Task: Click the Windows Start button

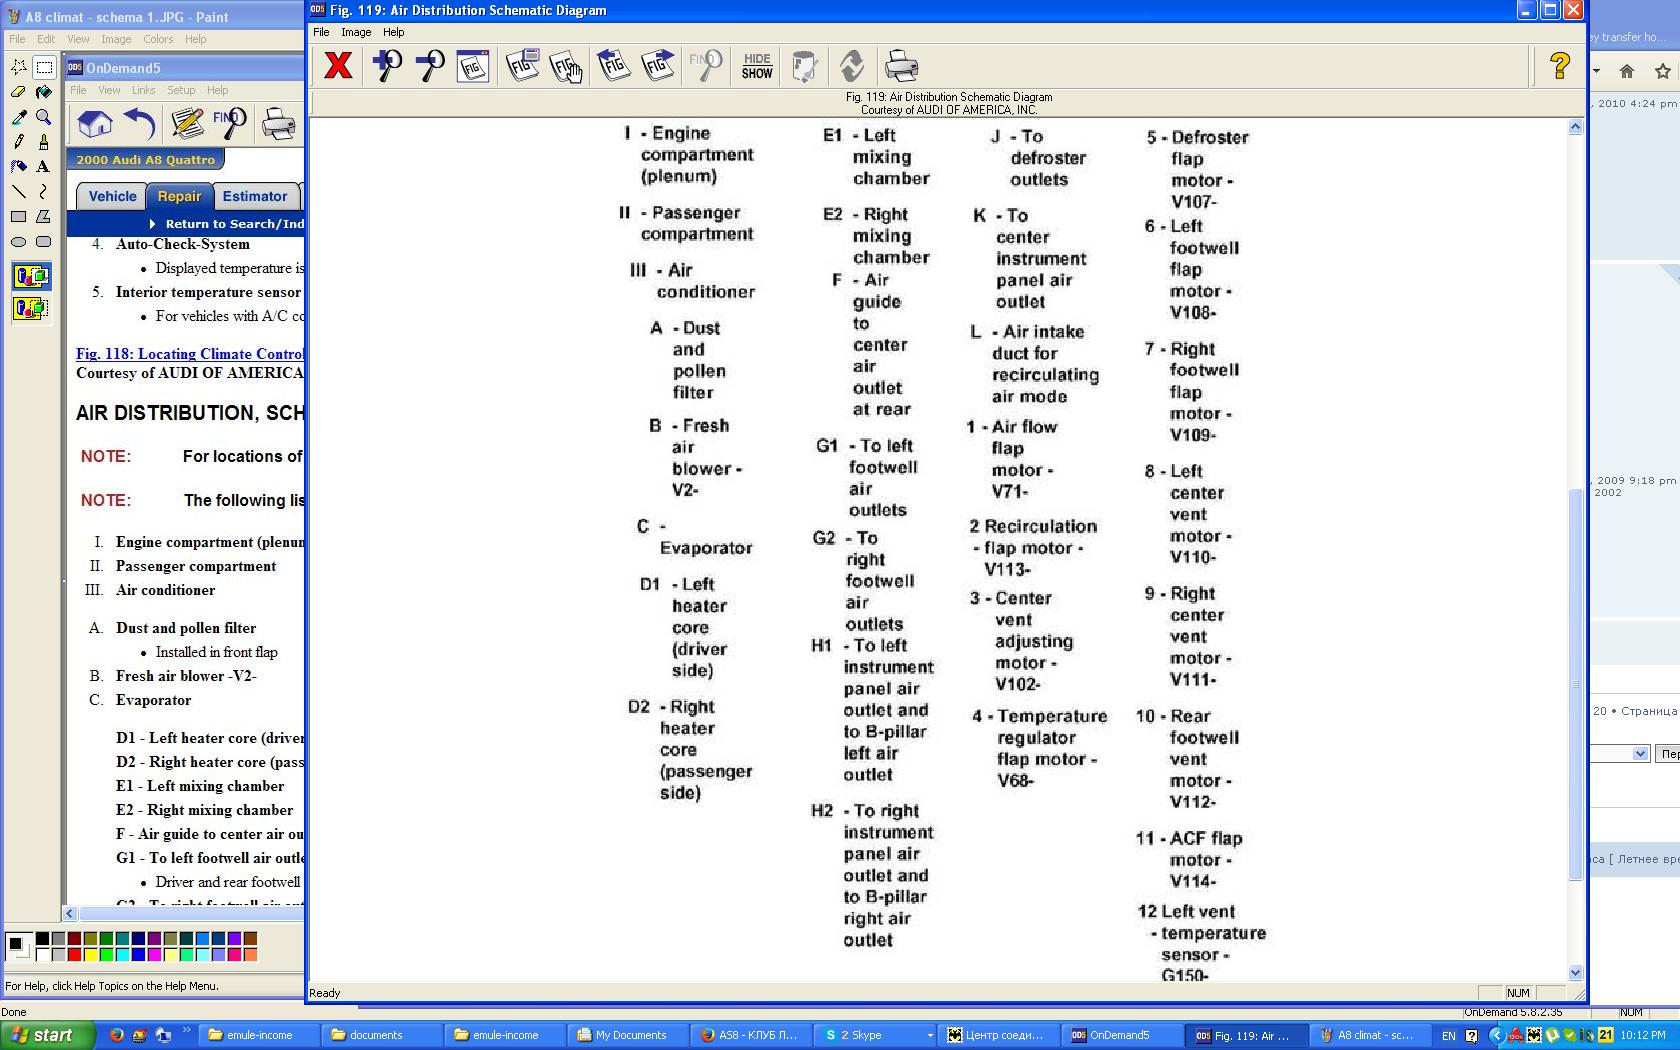Action: (47, 1035)
